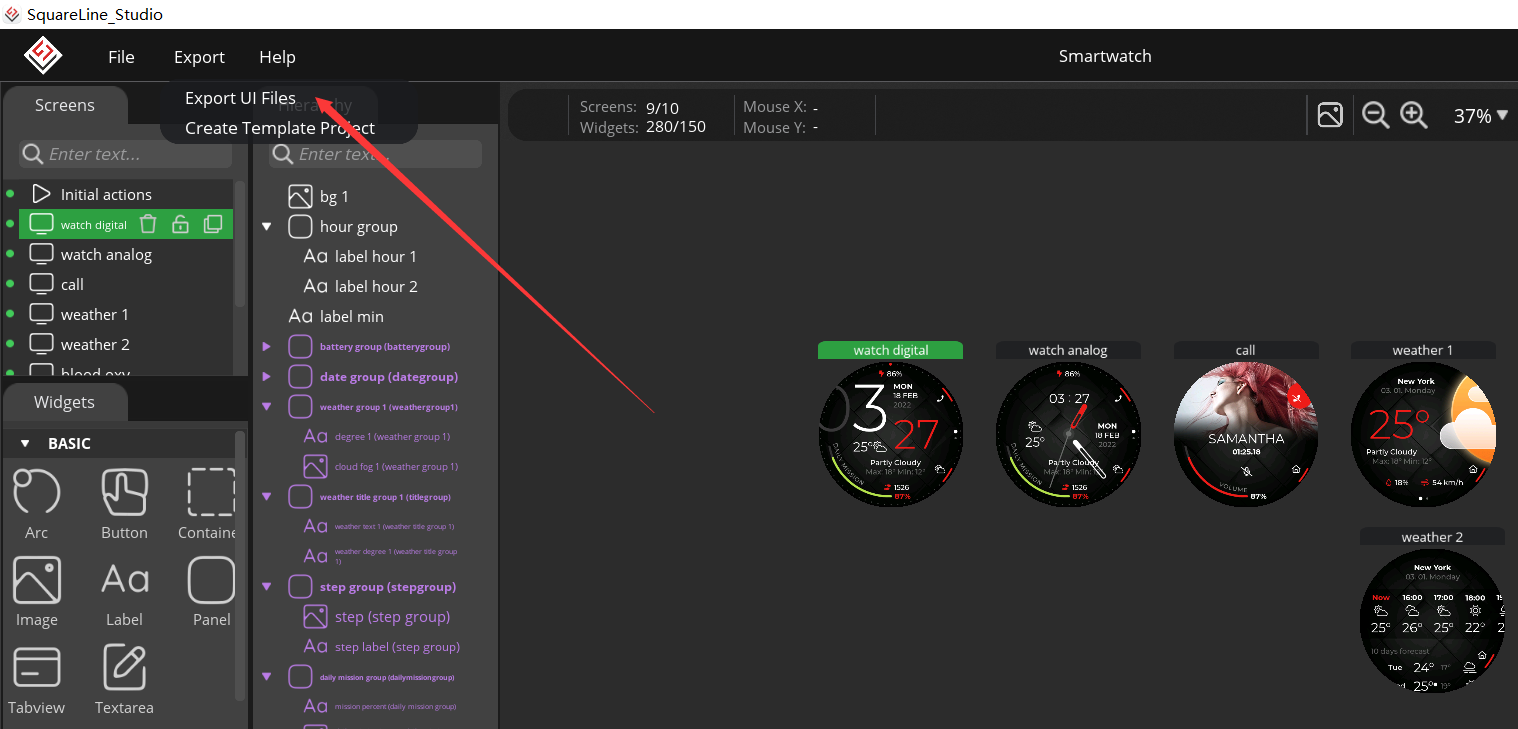1518x729 pixels.
Task: Select degree 1 label in hierarchy
Action: point(377,436)
